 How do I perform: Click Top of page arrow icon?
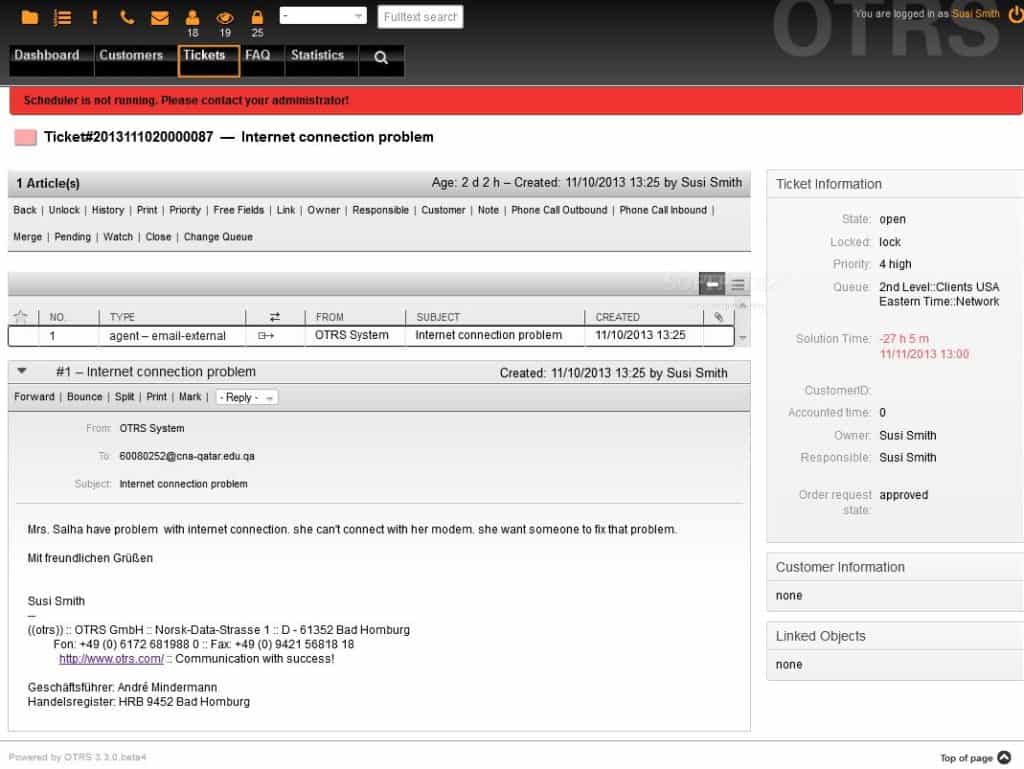tap(1004, 757)
